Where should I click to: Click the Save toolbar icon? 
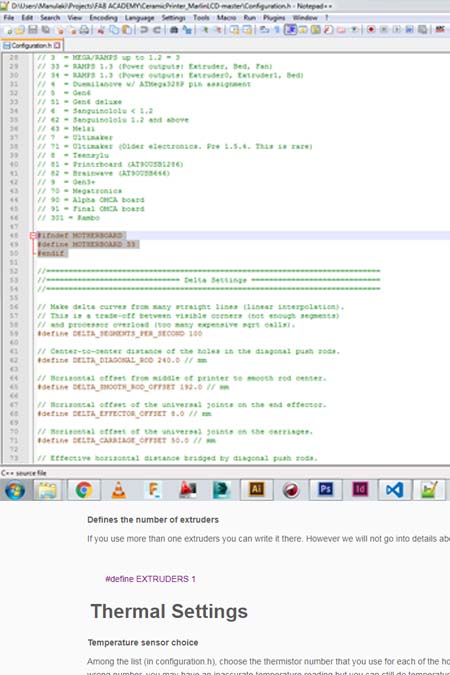coord(33,30)
